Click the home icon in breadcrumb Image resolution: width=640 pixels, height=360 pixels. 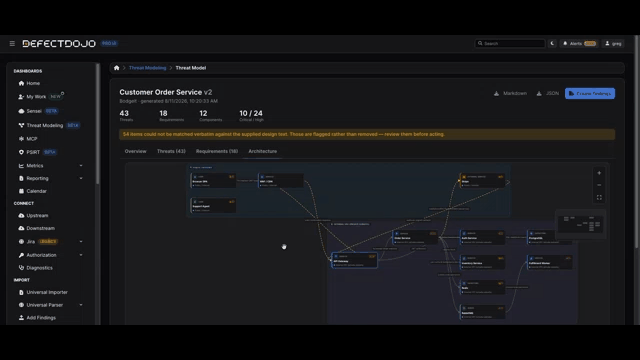pyautogui.click(x=117, y=68)
